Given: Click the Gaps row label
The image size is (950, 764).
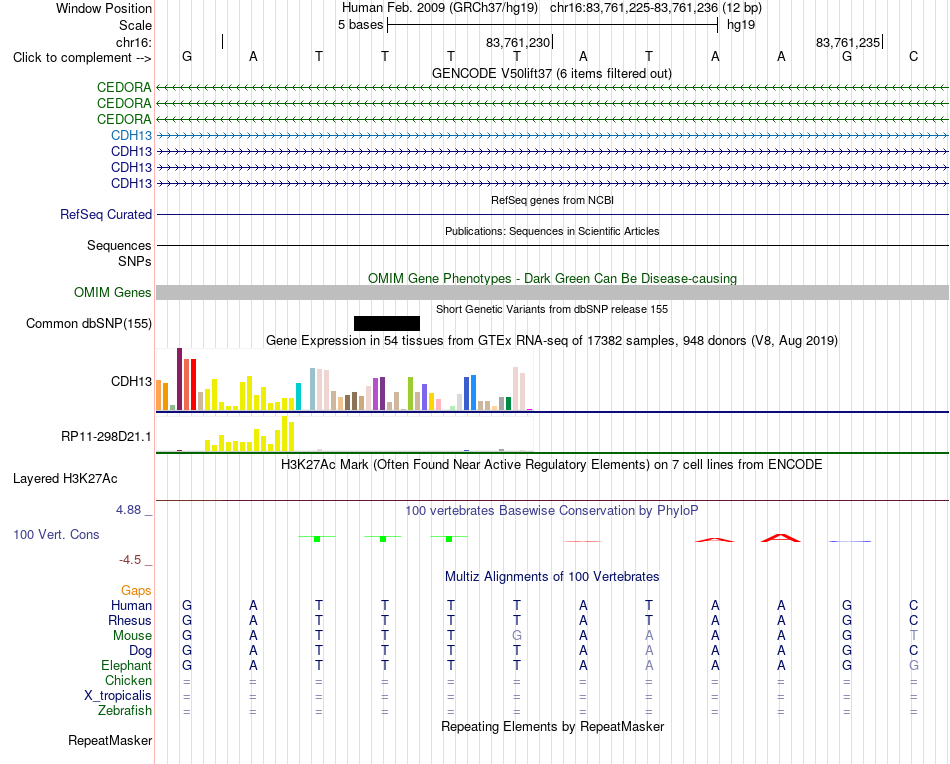Looking at the screenshot, I should [136, 591].
